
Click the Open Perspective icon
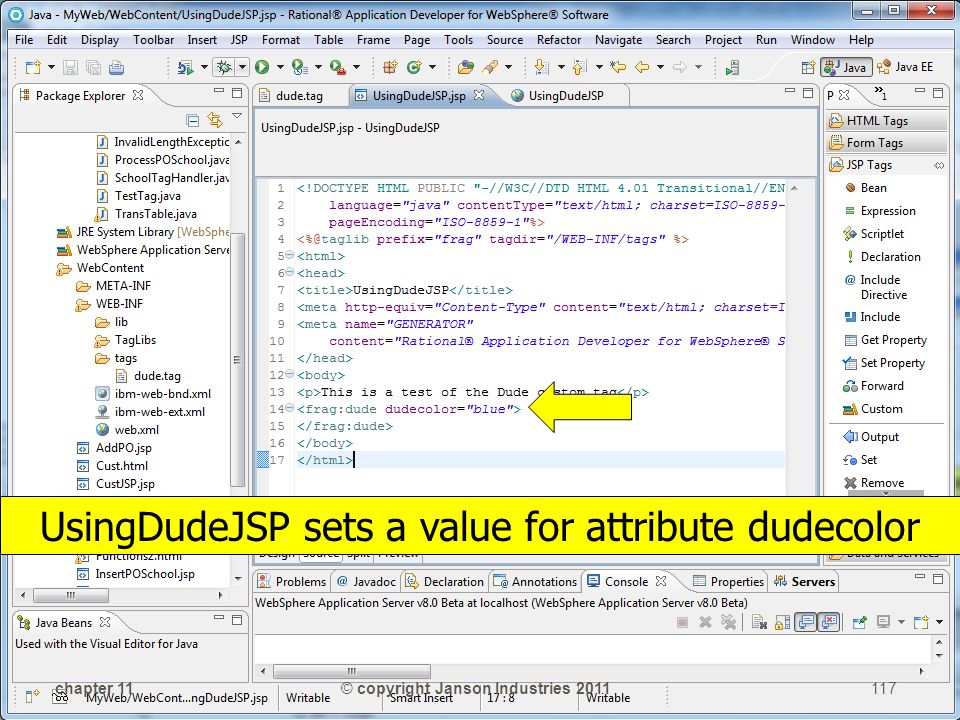(x=808, y=67)
